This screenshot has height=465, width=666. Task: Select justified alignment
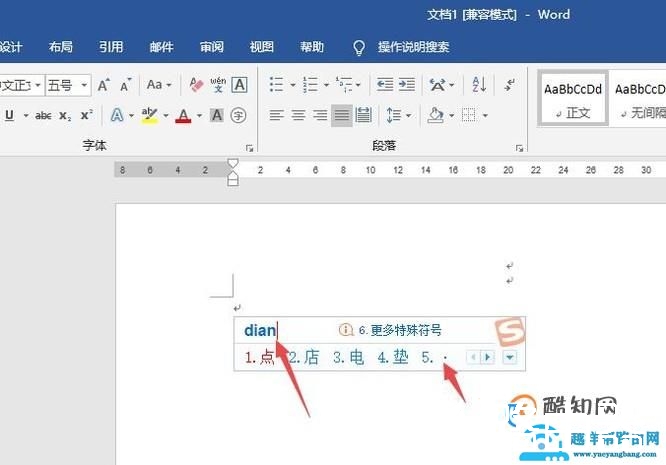(x=342, y=115)
